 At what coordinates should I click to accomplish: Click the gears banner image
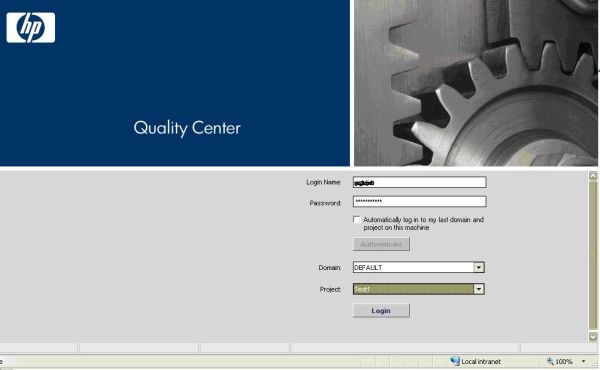coord(476,83)
